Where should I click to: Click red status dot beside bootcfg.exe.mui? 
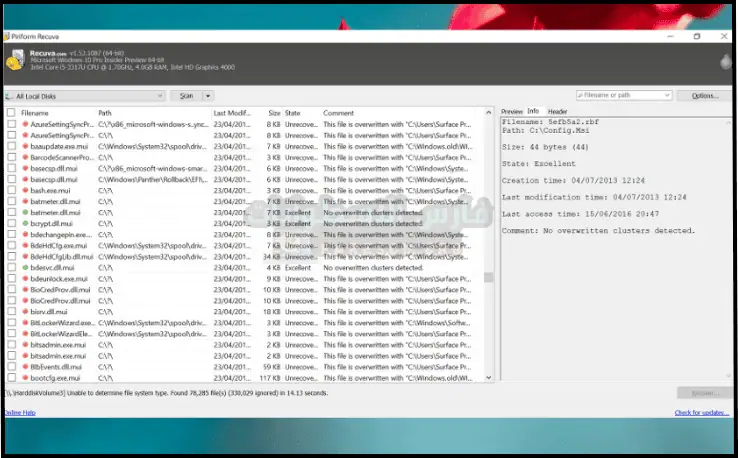[x=25, y=377]
